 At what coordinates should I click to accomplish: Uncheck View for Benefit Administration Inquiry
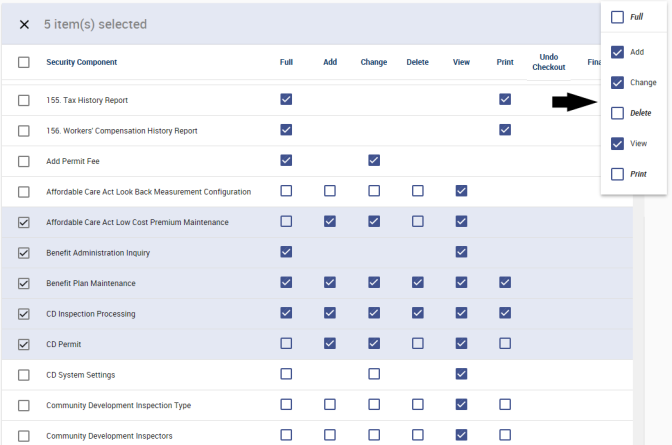click(x=461, y=252)
